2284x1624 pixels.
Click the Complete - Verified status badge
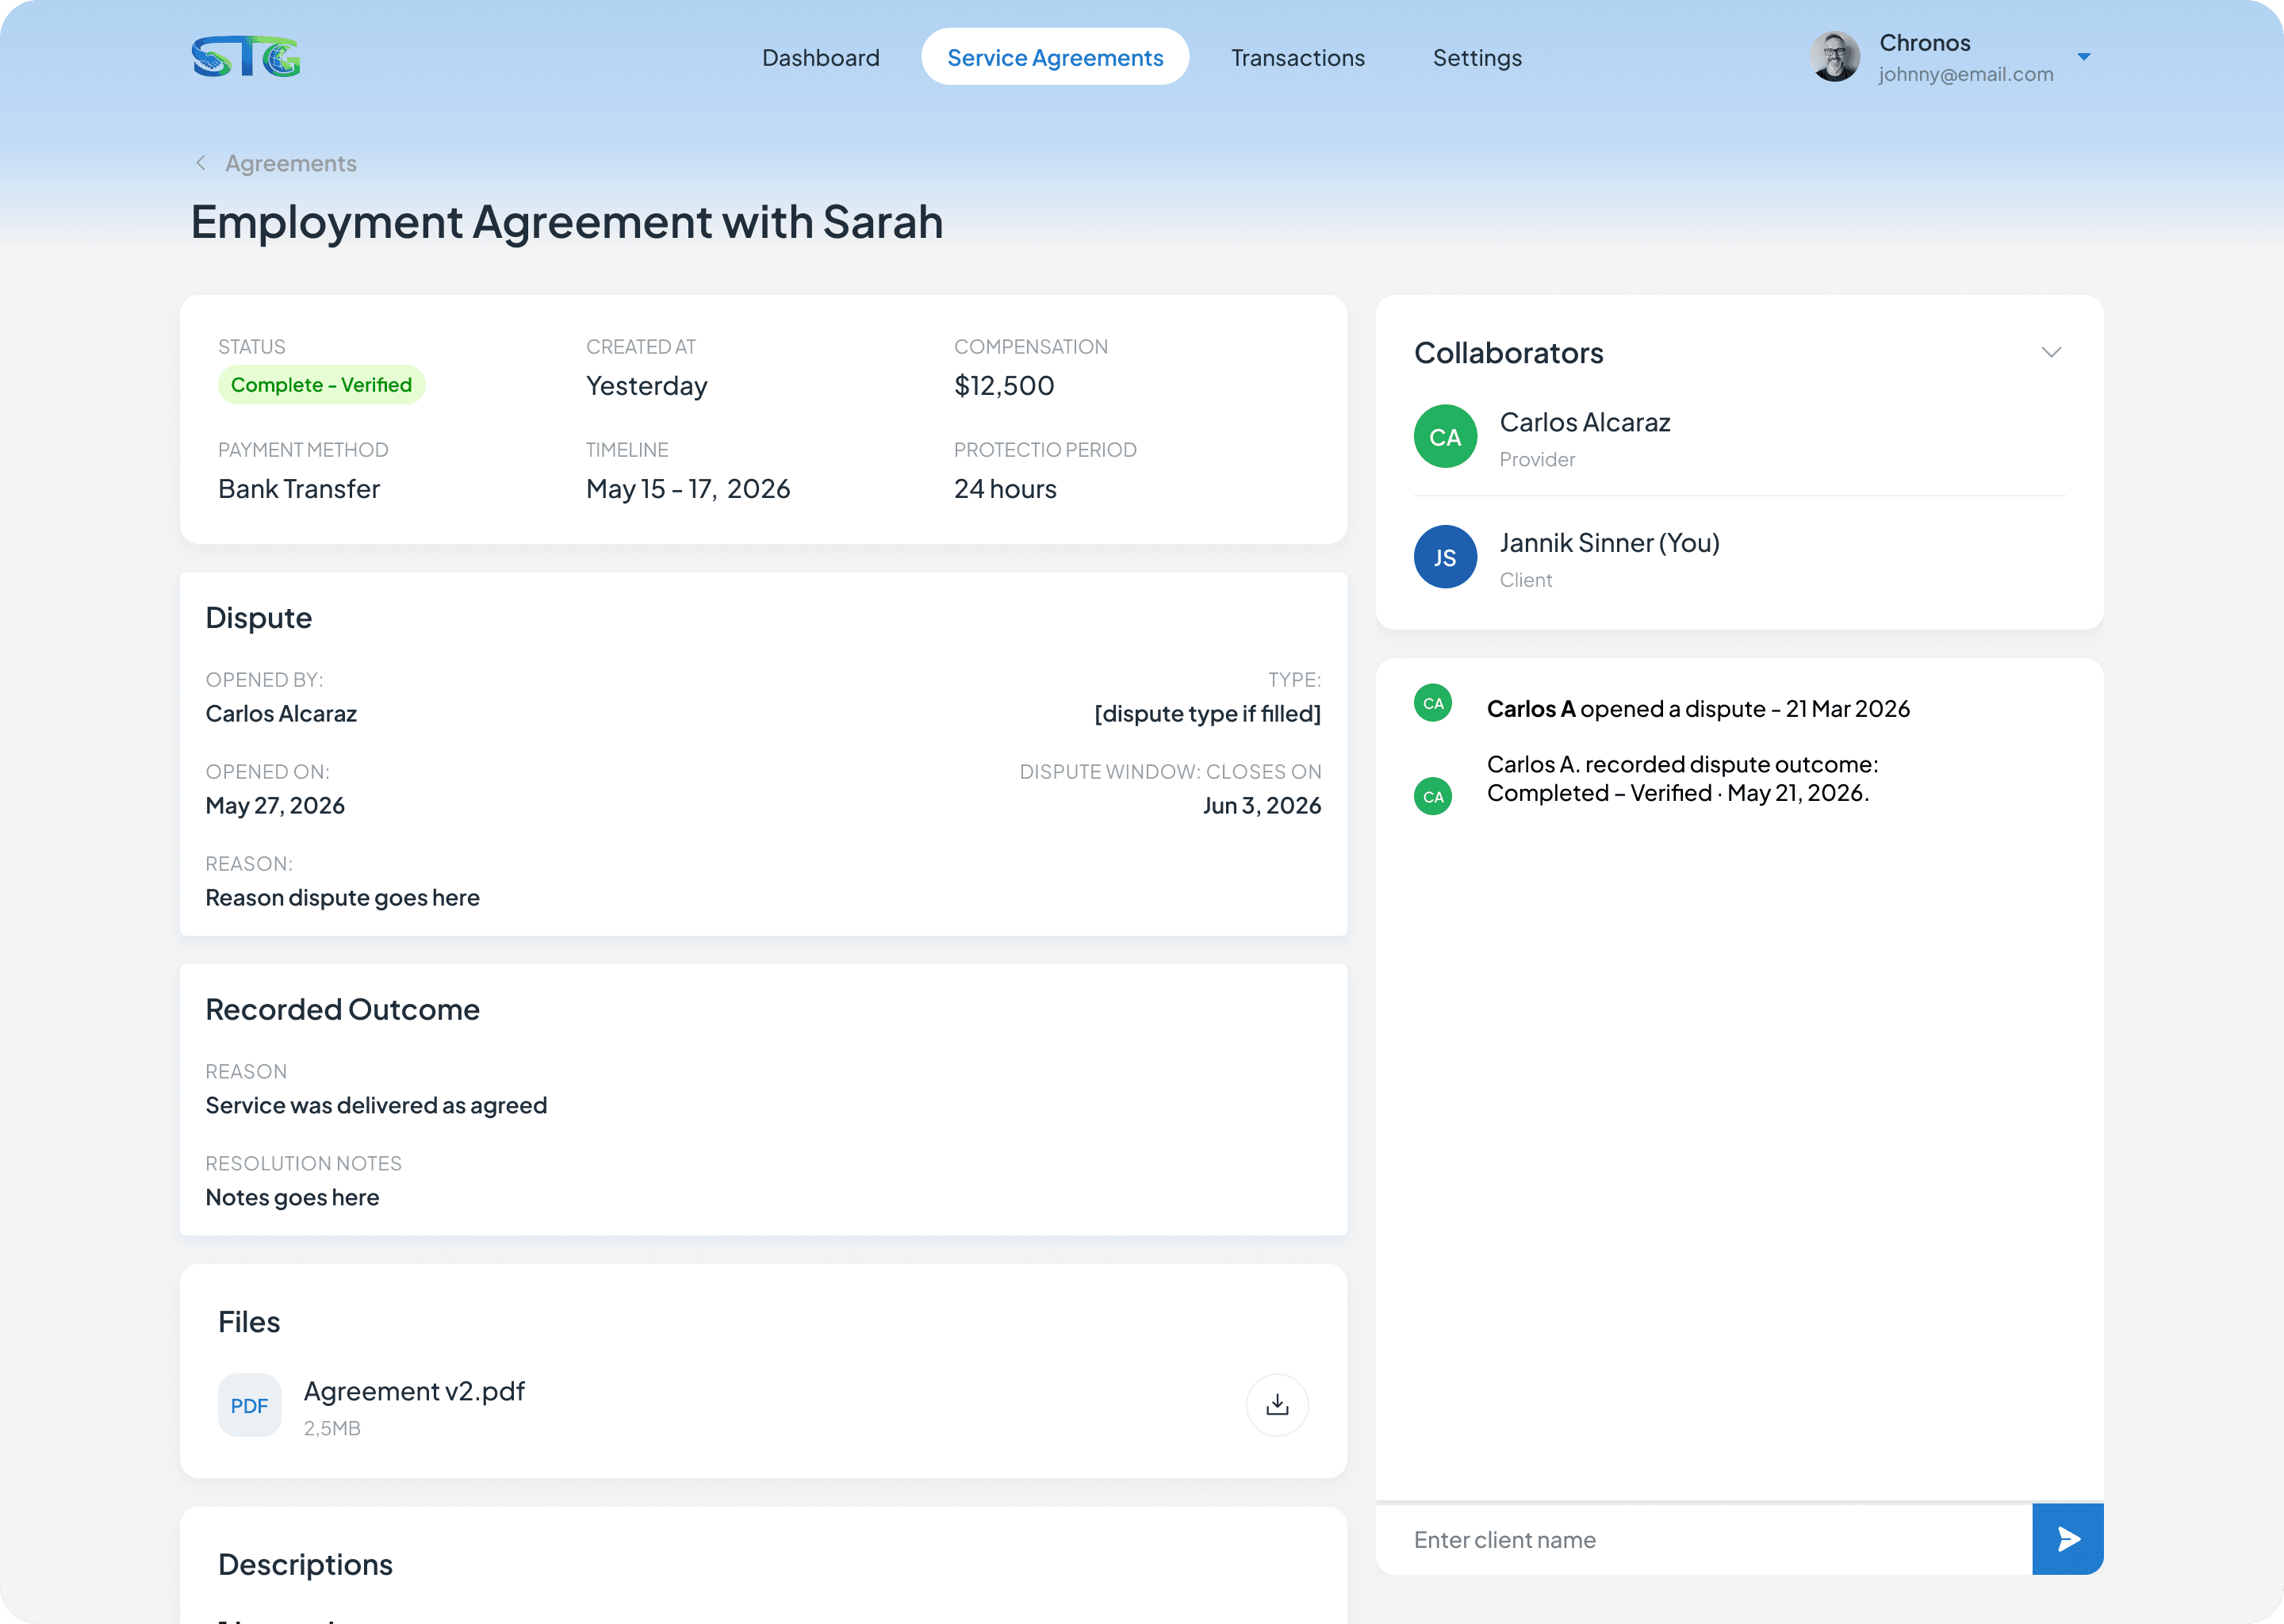(321, 385)
